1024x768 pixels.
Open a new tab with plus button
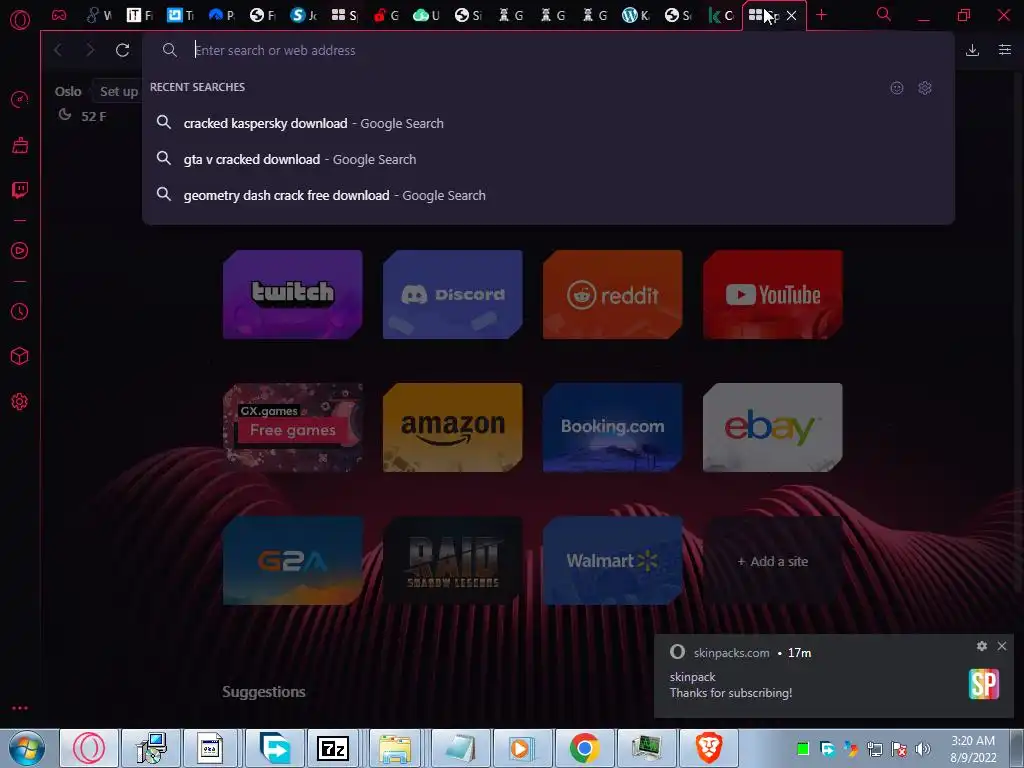coord(822,15)
